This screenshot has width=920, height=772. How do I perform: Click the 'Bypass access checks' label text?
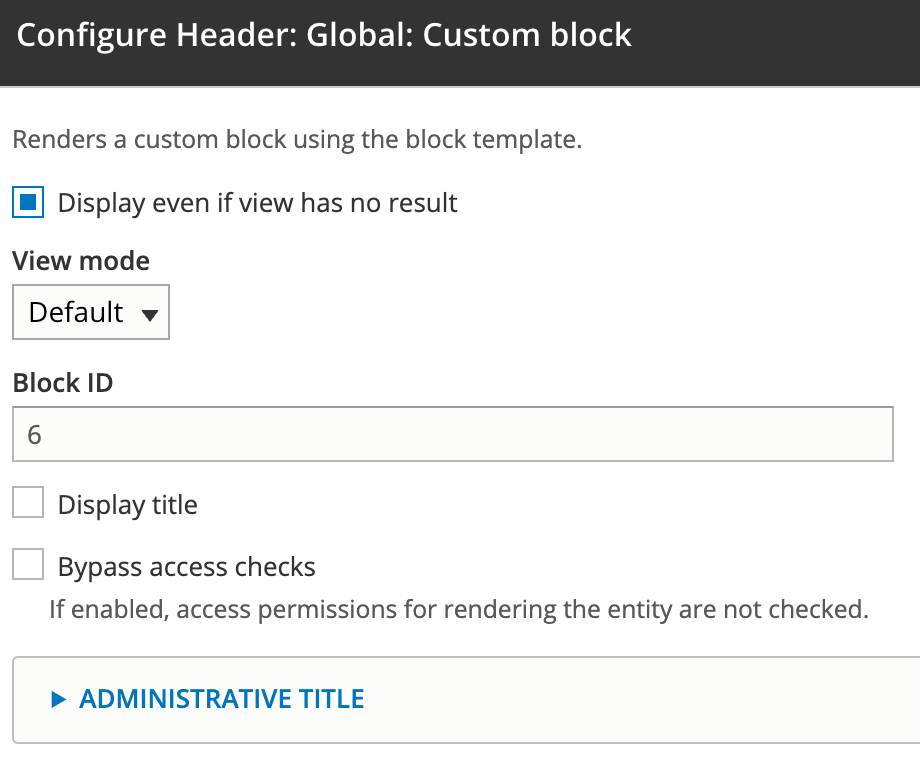click(x=186, y=567)
